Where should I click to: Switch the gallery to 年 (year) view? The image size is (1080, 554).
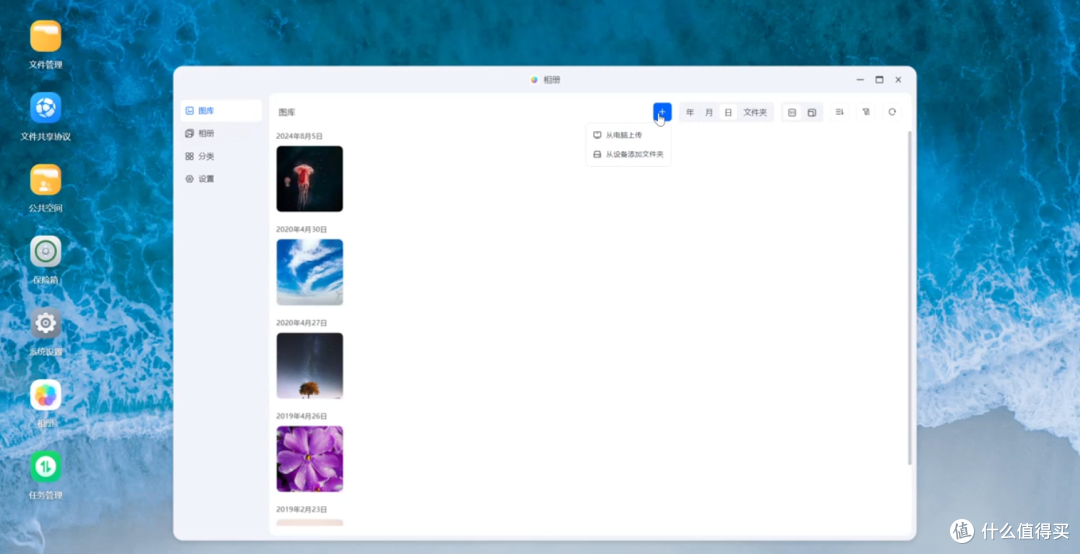pos(690,112)
